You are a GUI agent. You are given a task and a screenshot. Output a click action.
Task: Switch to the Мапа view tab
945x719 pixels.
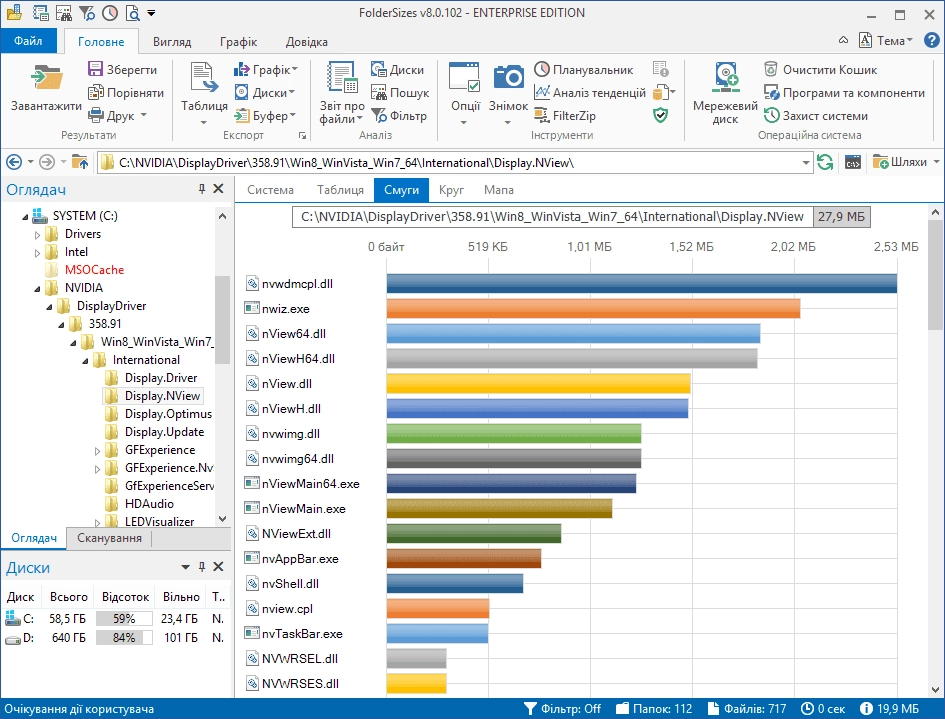[498, 190]
